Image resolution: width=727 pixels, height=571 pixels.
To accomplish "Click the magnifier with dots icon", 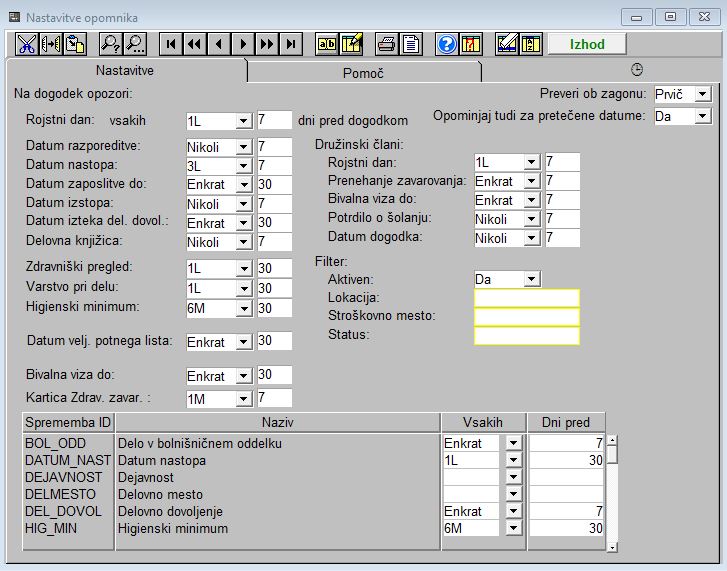I will (135, 44).
